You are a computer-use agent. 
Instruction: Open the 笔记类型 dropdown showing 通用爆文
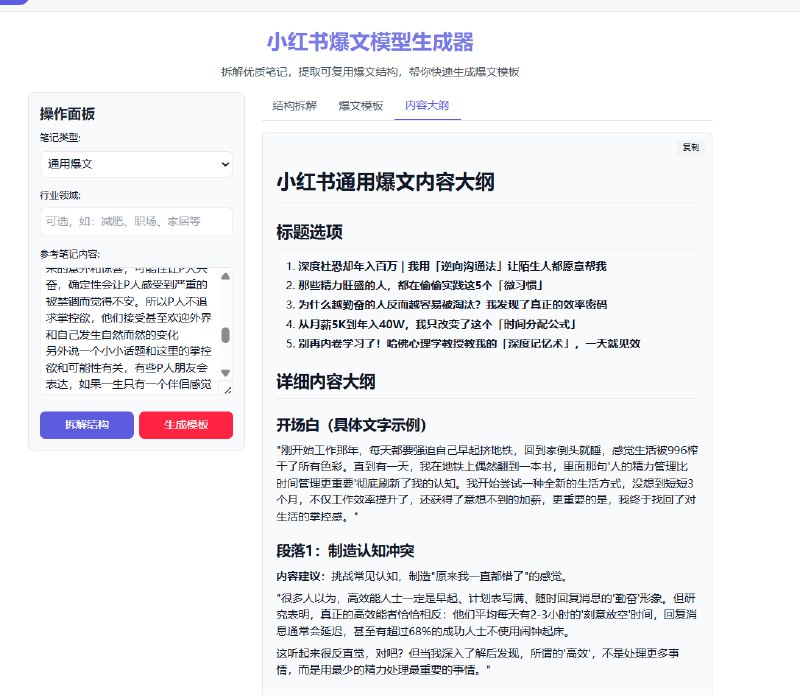tap(136, 164)
